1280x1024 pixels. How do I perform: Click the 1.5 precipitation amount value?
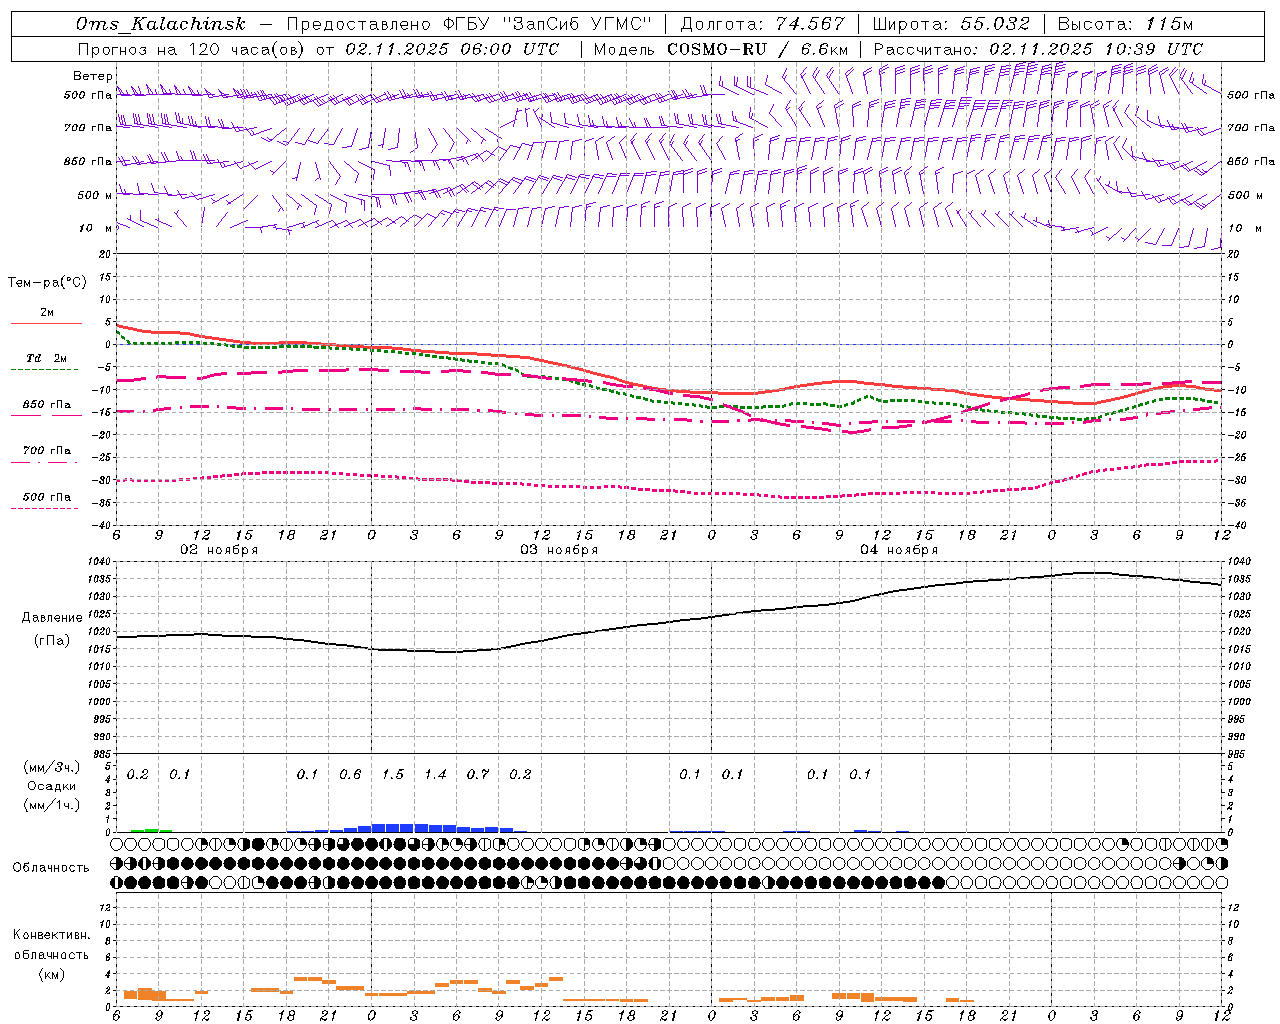pyautogui.click(x=393, y=774)
